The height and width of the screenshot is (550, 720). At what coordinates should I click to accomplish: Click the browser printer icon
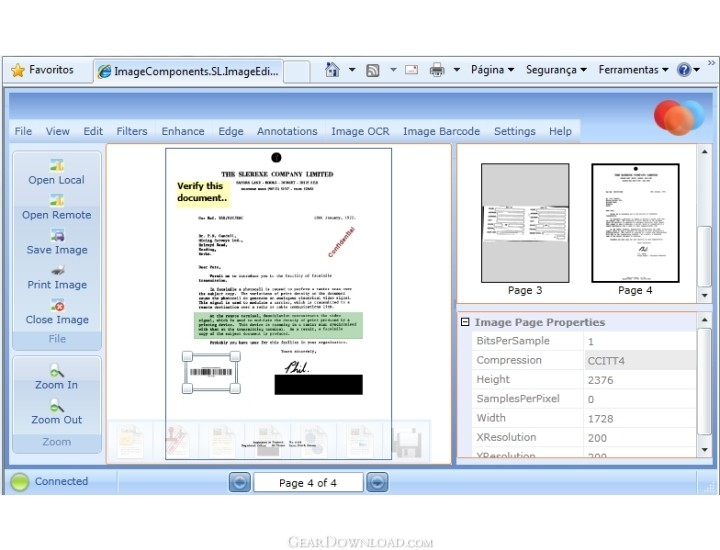pos(437,70)
